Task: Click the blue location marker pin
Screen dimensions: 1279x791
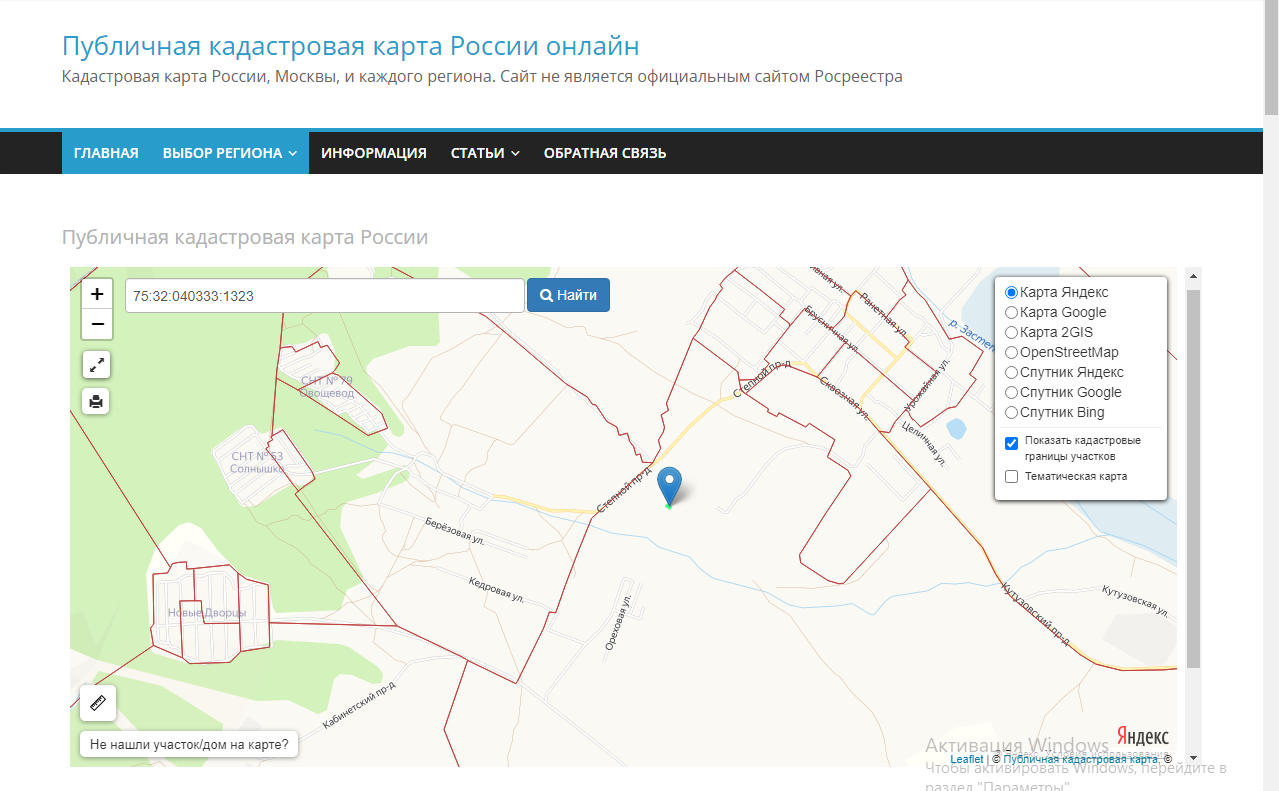Action: pos(669,486)
